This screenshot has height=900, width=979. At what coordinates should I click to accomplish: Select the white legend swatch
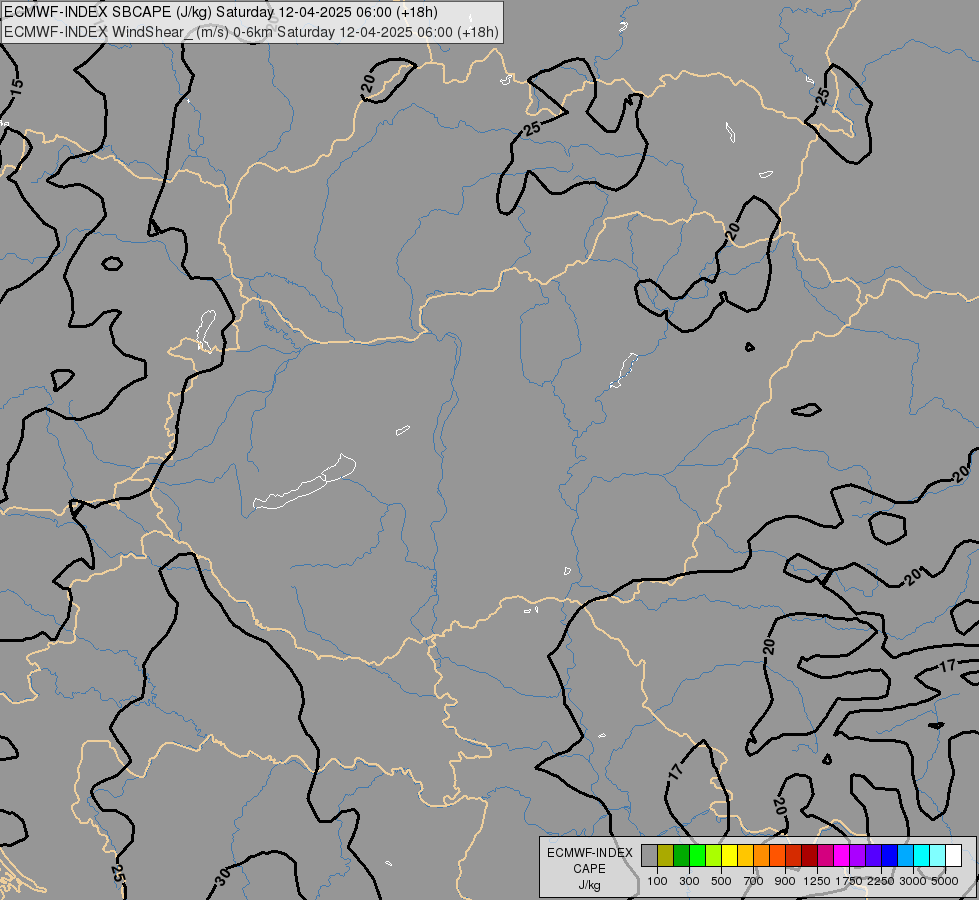point(953,856)
